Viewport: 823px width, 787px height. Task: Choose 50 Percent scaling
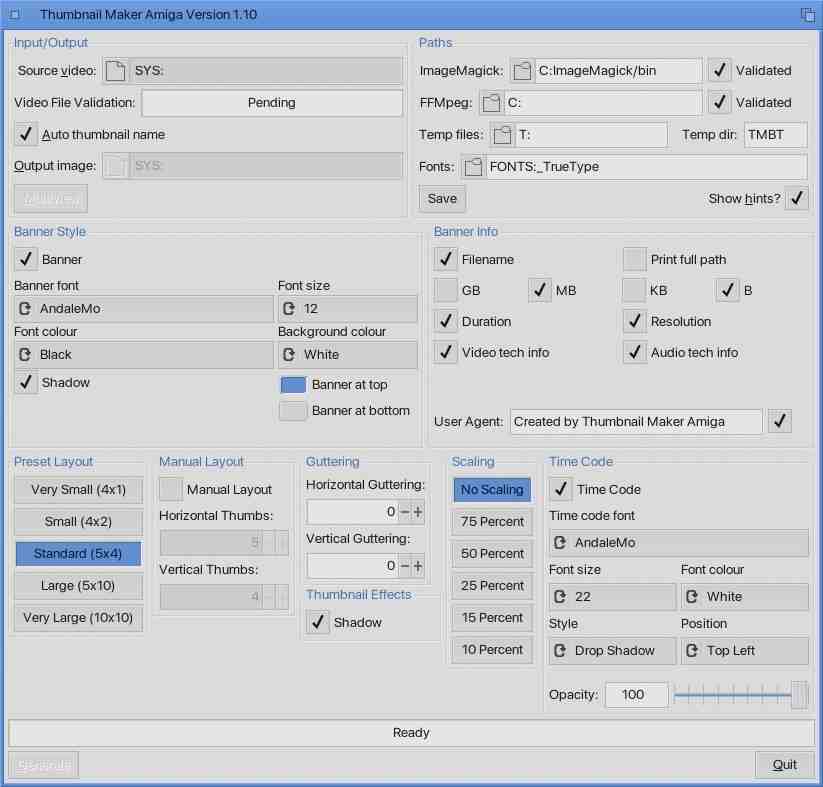[x=491, y=554]
